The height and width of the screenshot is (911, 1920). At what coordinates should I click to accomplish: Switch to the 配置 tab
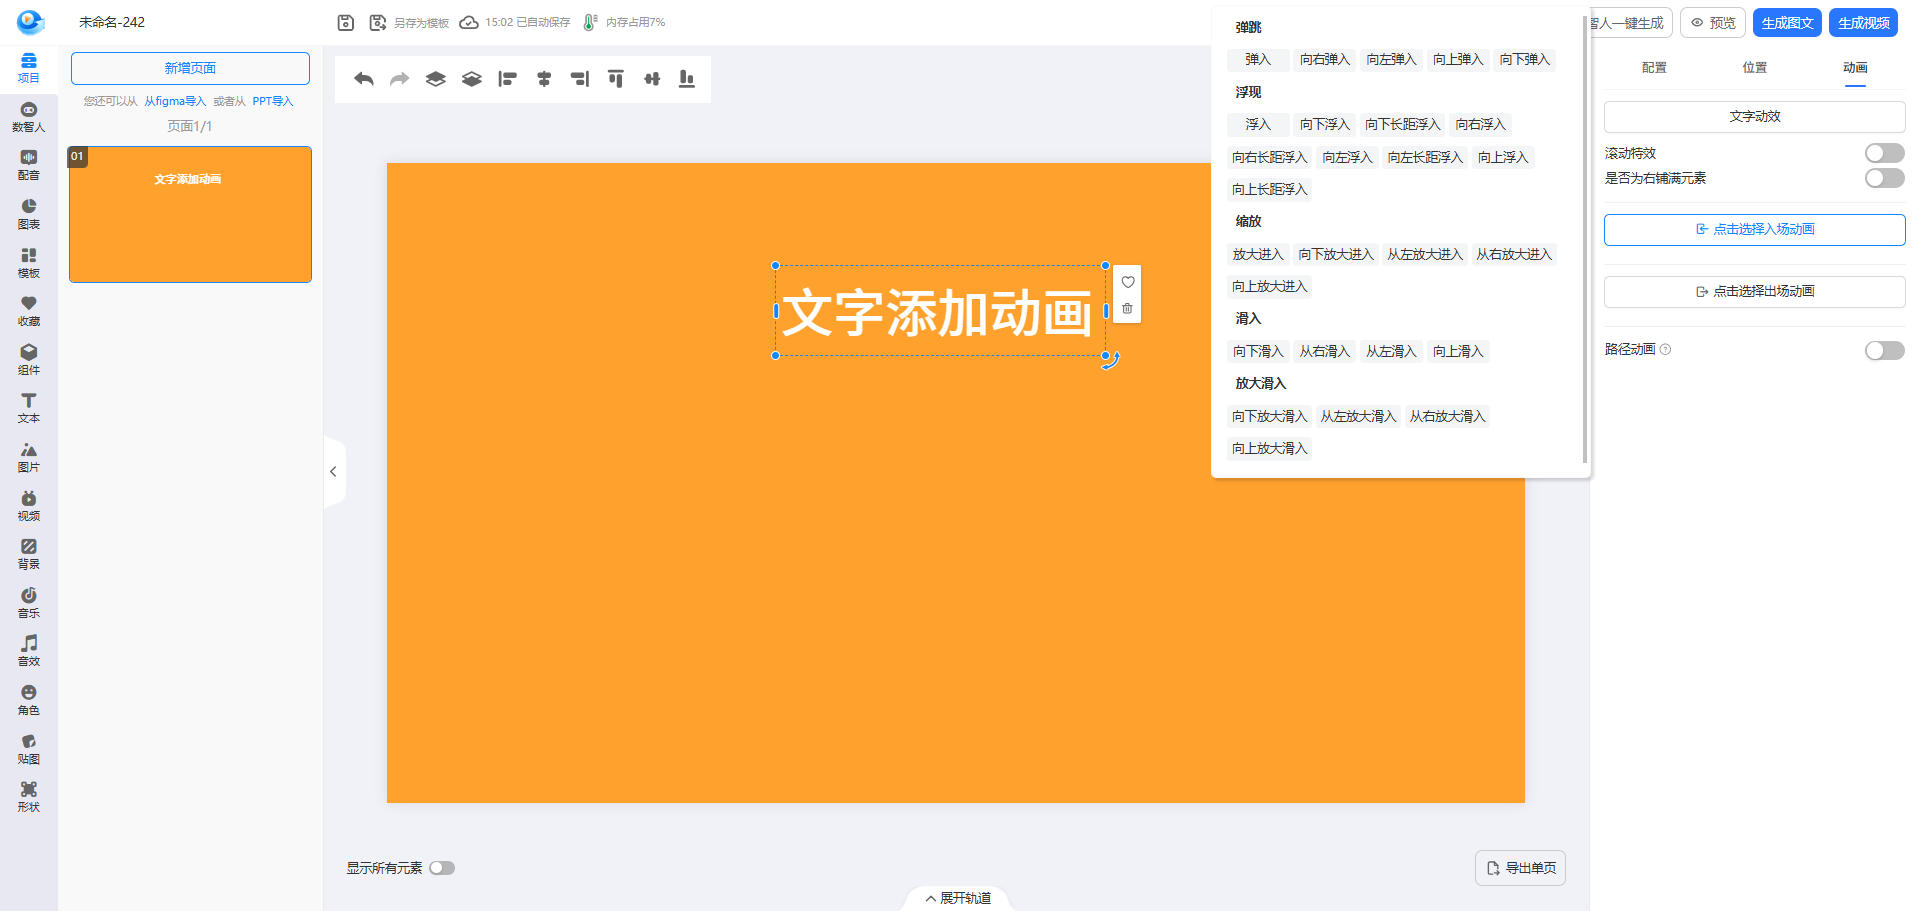tap(1654, 68)
